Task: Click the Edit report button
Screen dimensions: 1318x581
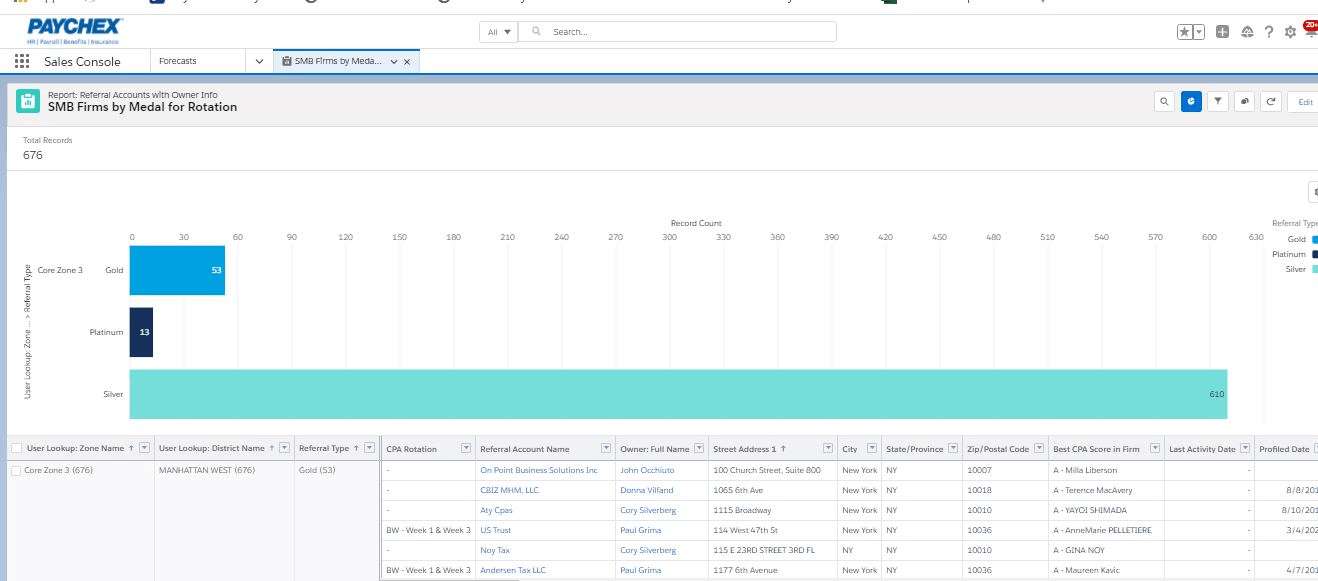Action: pos(1304,101)
